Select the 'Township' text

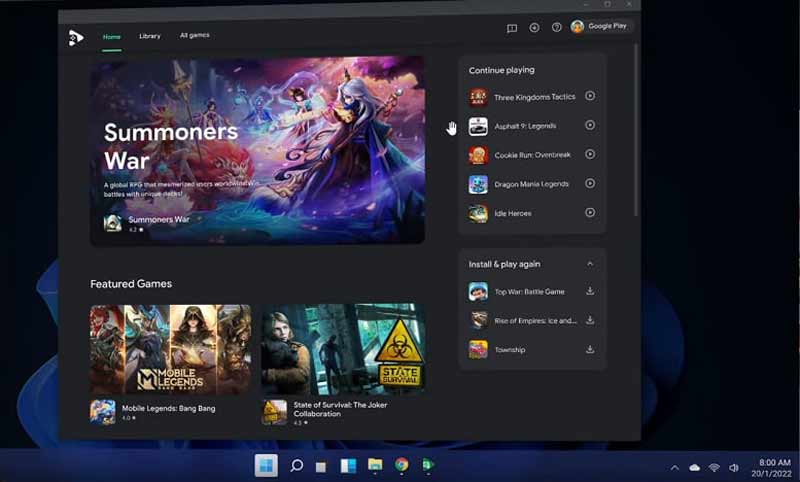510,350
